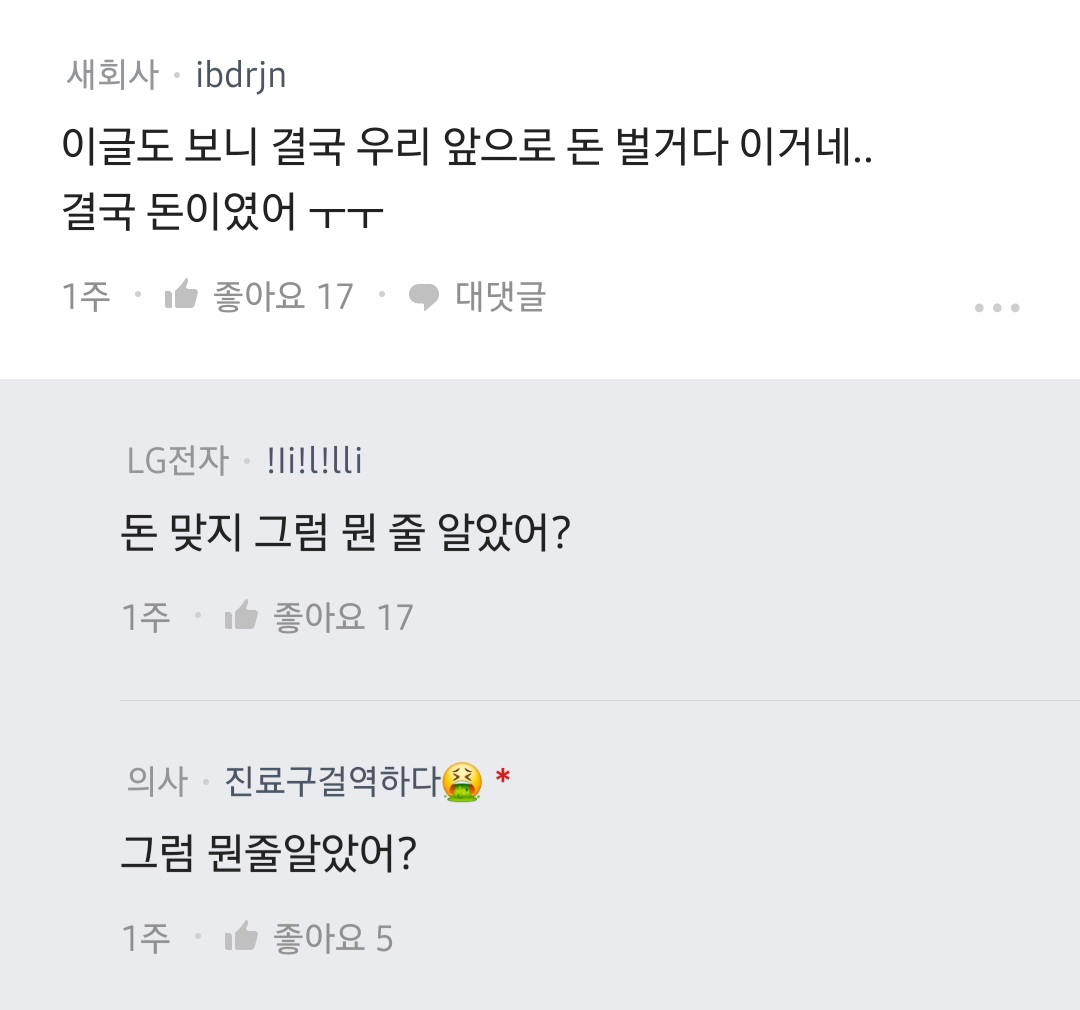The image size is (1080, 1010).
Task: Open the !li!l!lli user profile
Action: click(x=314, y=460)
